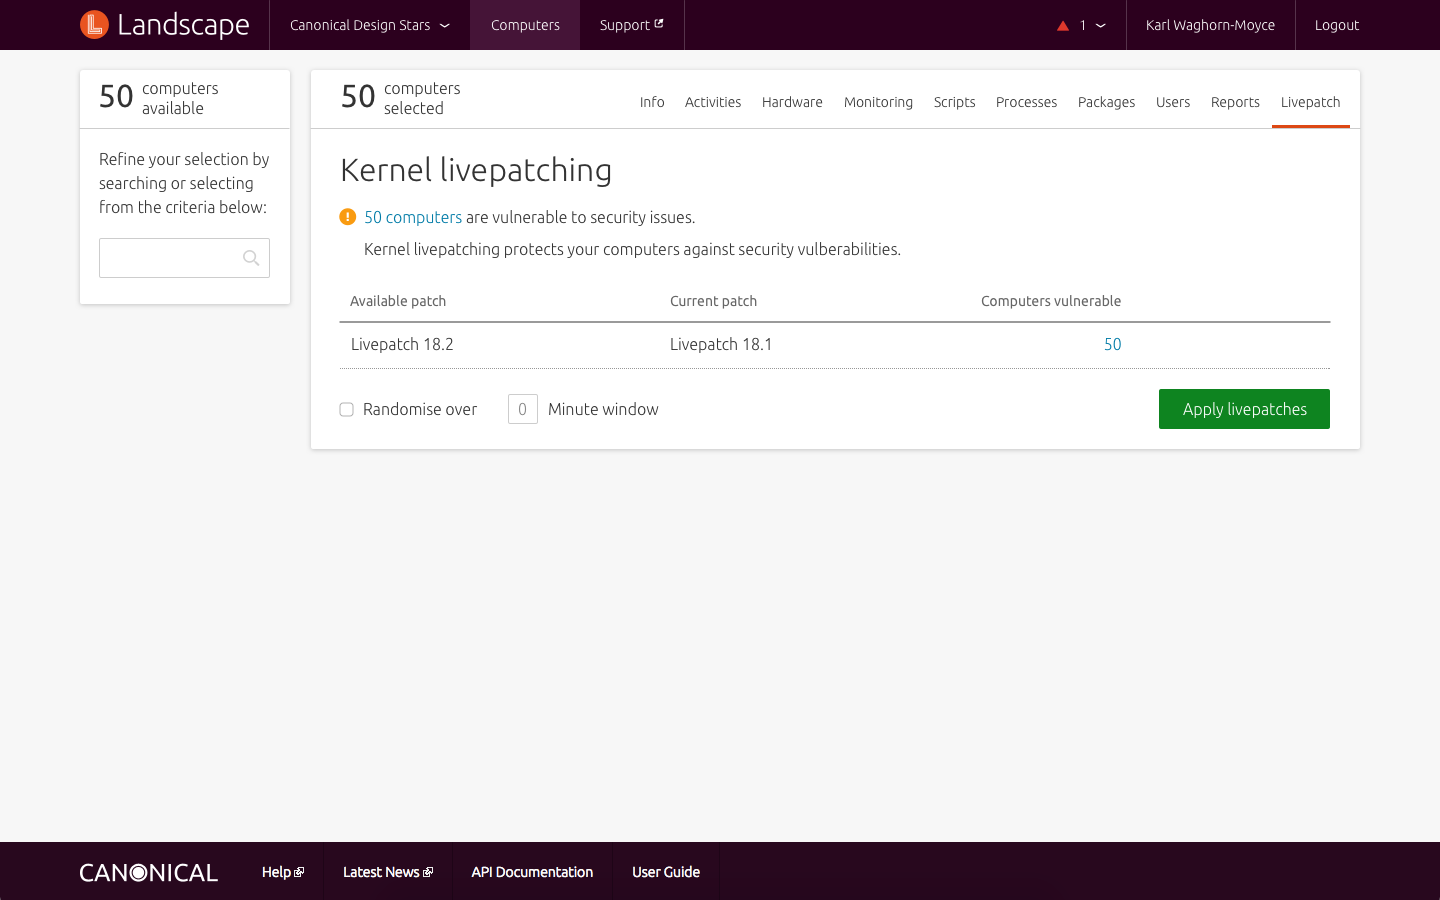Click the Landscape logo icon
The image size is (1440, 900).
pyautogui.click(x=94, y=25)
